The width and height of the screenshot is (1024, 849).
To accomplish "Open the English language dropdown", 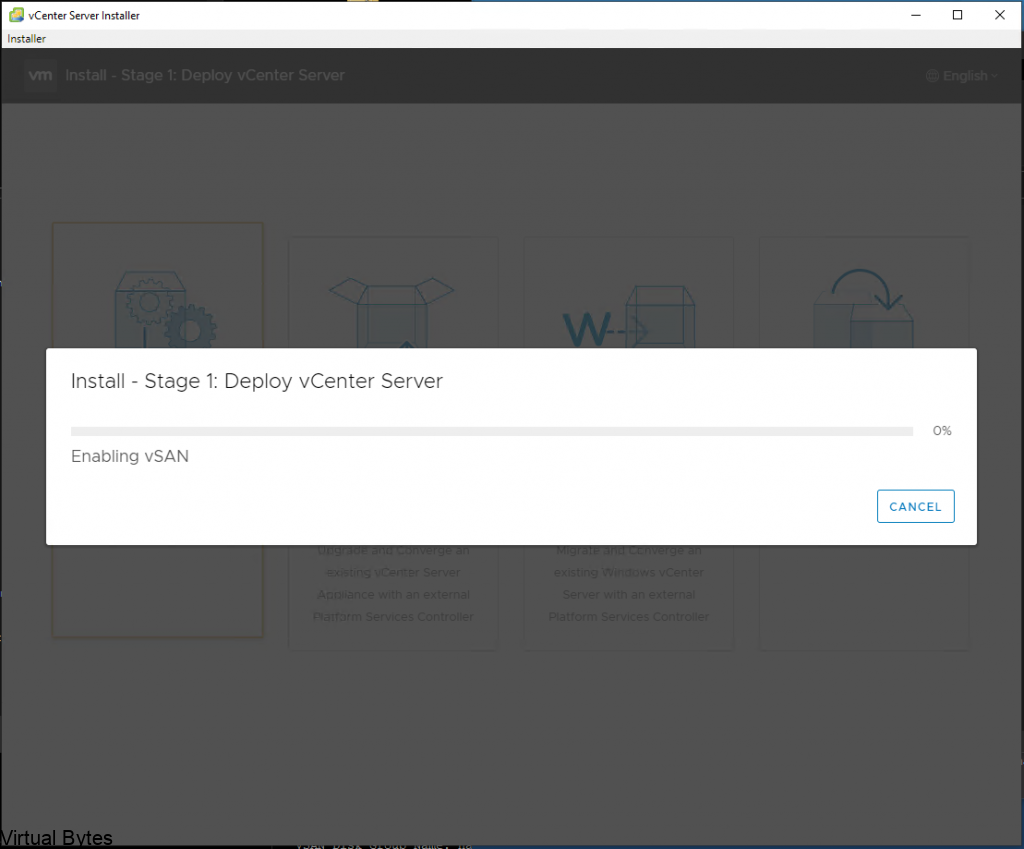I will coord(962,76).
